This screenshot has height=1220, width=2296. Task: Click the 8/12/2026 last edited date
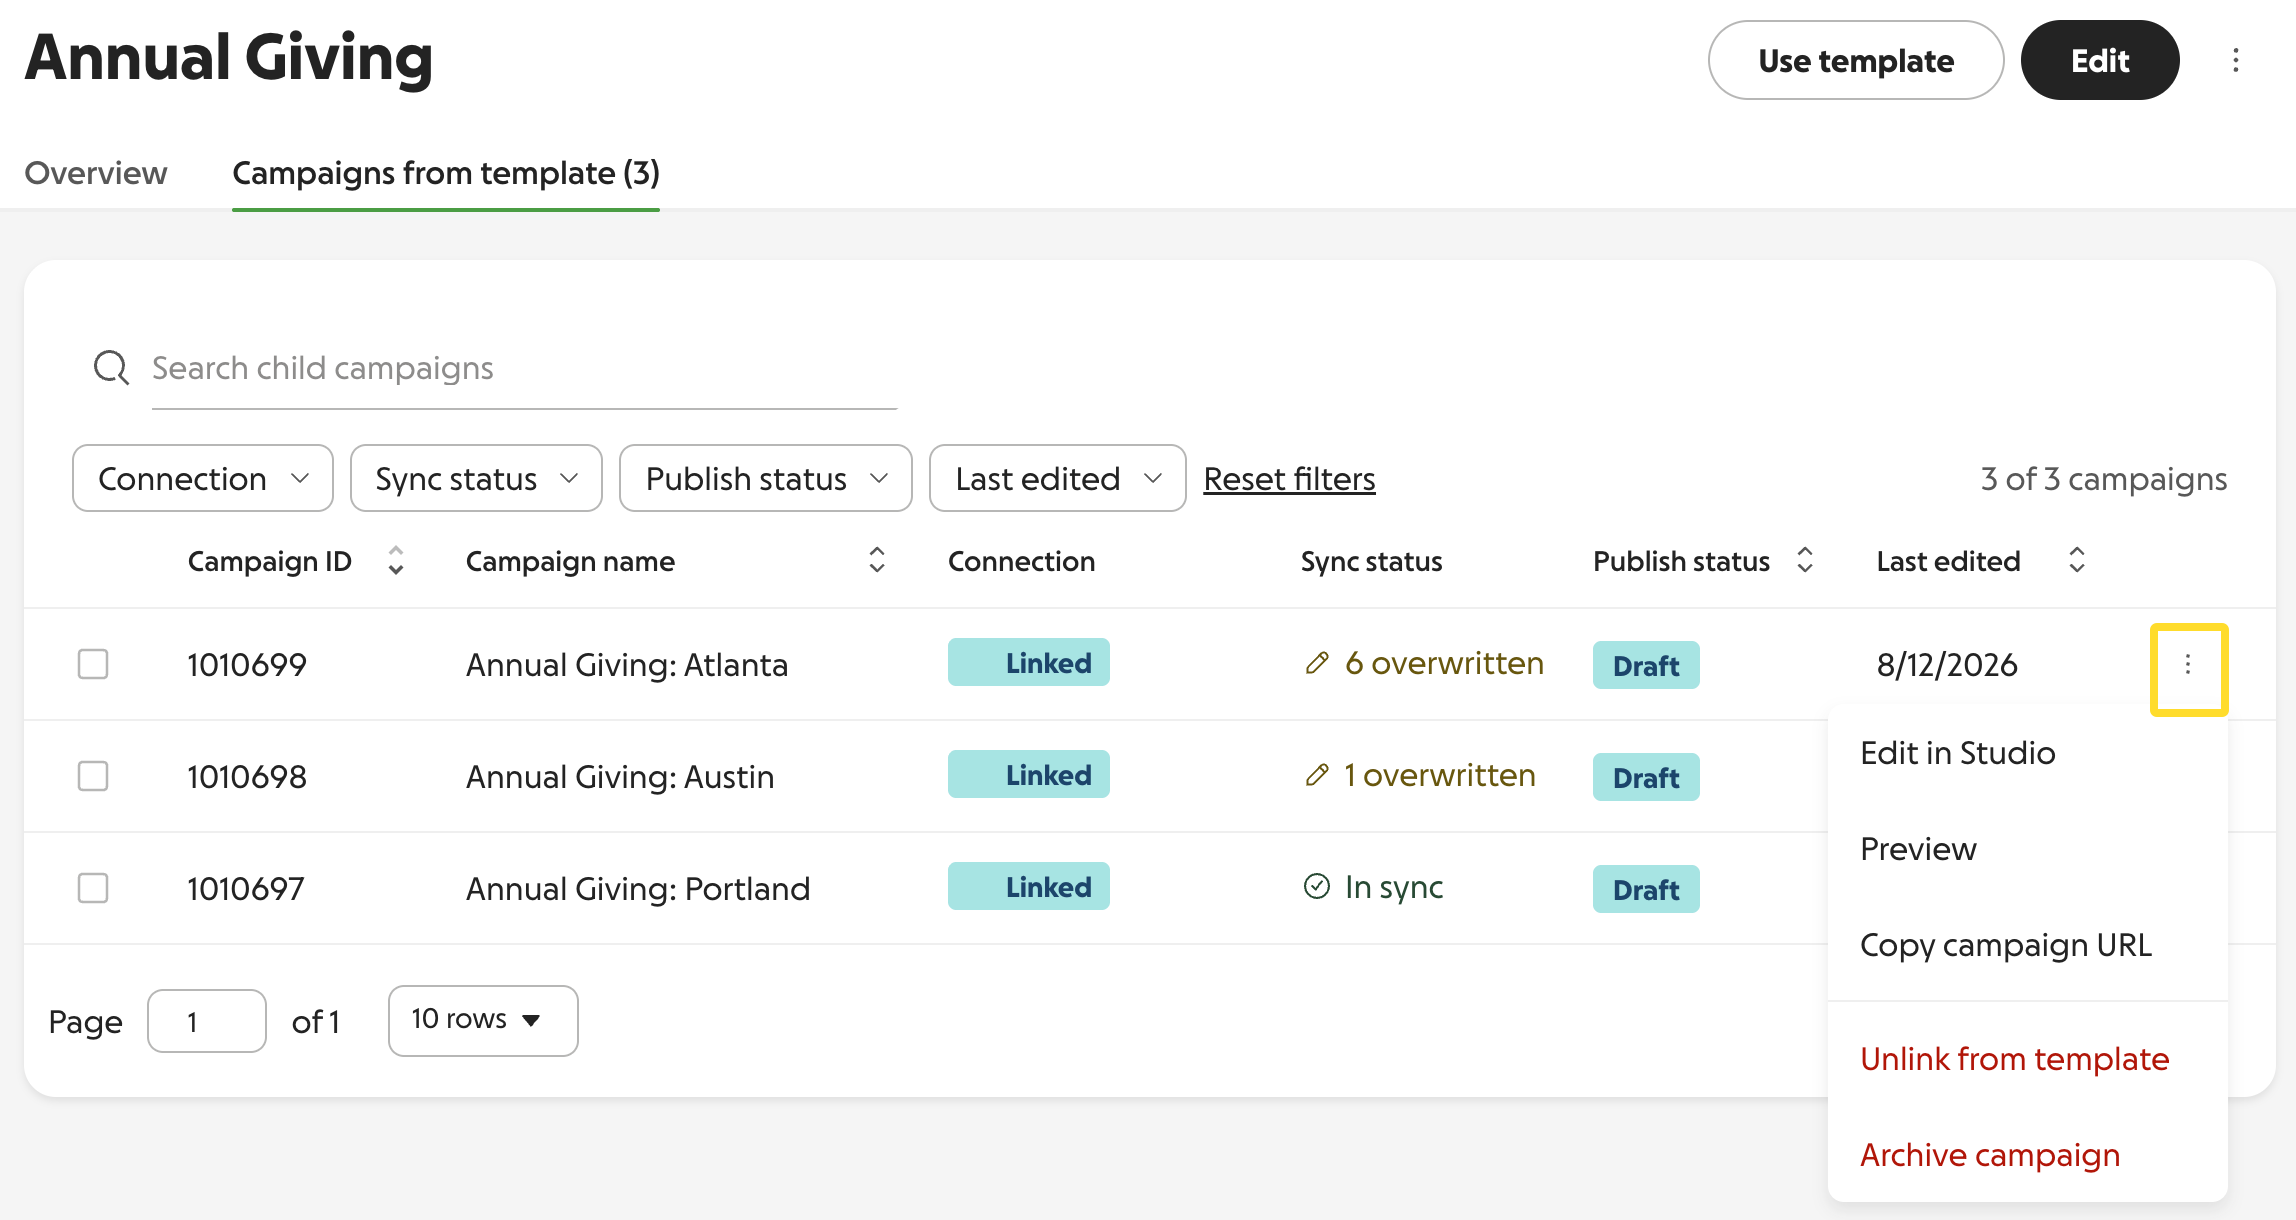[x=1947, y=665]
